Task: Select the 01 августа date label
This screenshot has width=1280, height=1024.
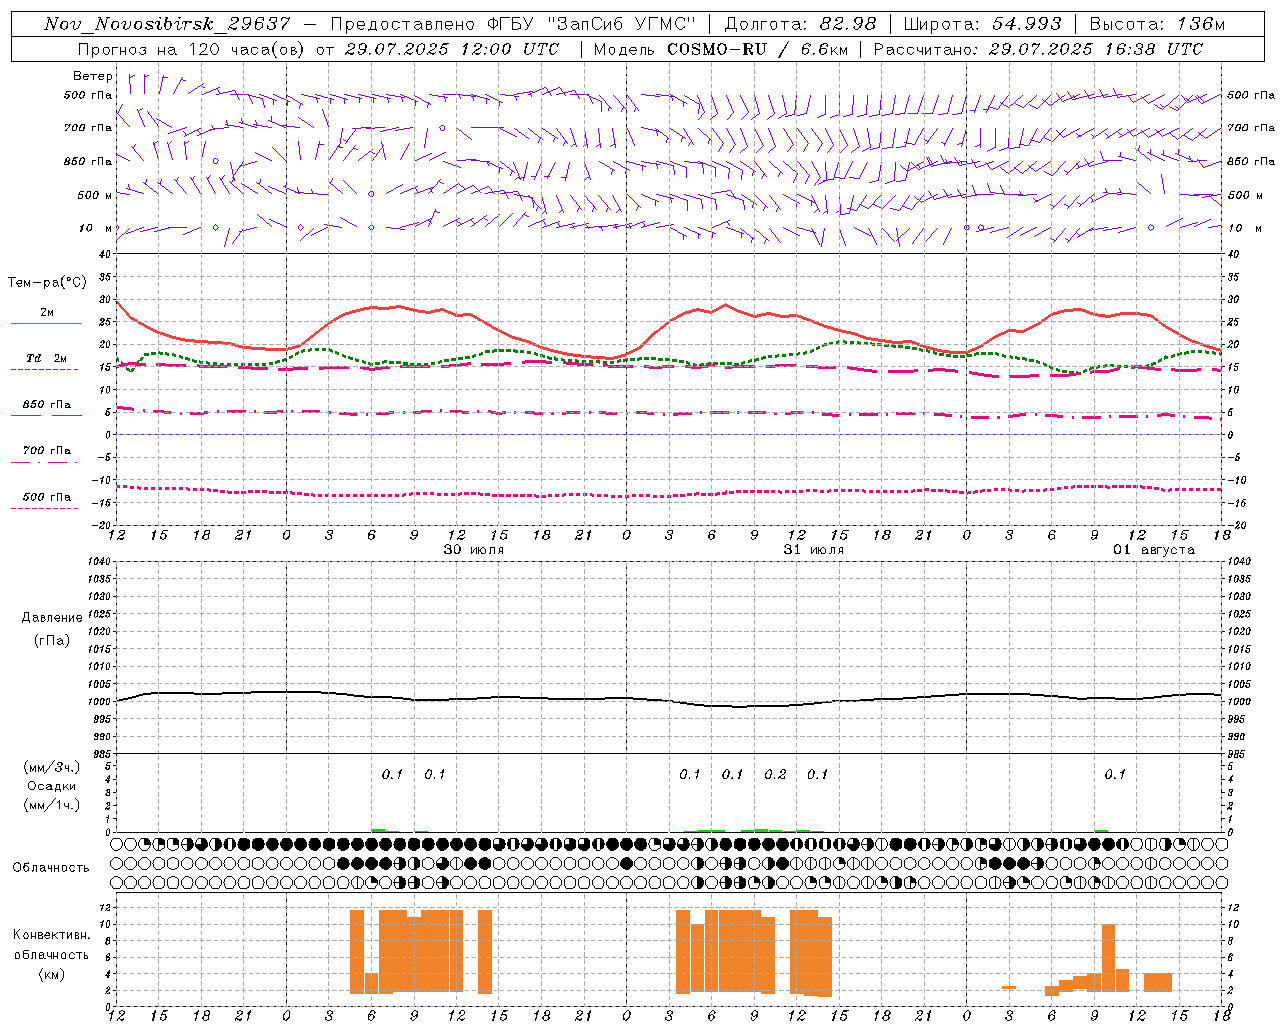Action: (x=1154, y=550)
